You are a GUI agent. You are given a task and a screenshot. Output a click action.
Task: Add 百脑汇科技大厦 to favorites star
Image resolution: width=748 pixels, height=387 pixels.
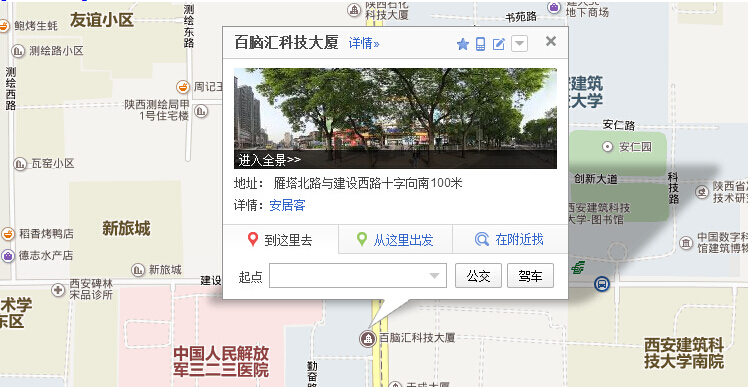(463, 44)
